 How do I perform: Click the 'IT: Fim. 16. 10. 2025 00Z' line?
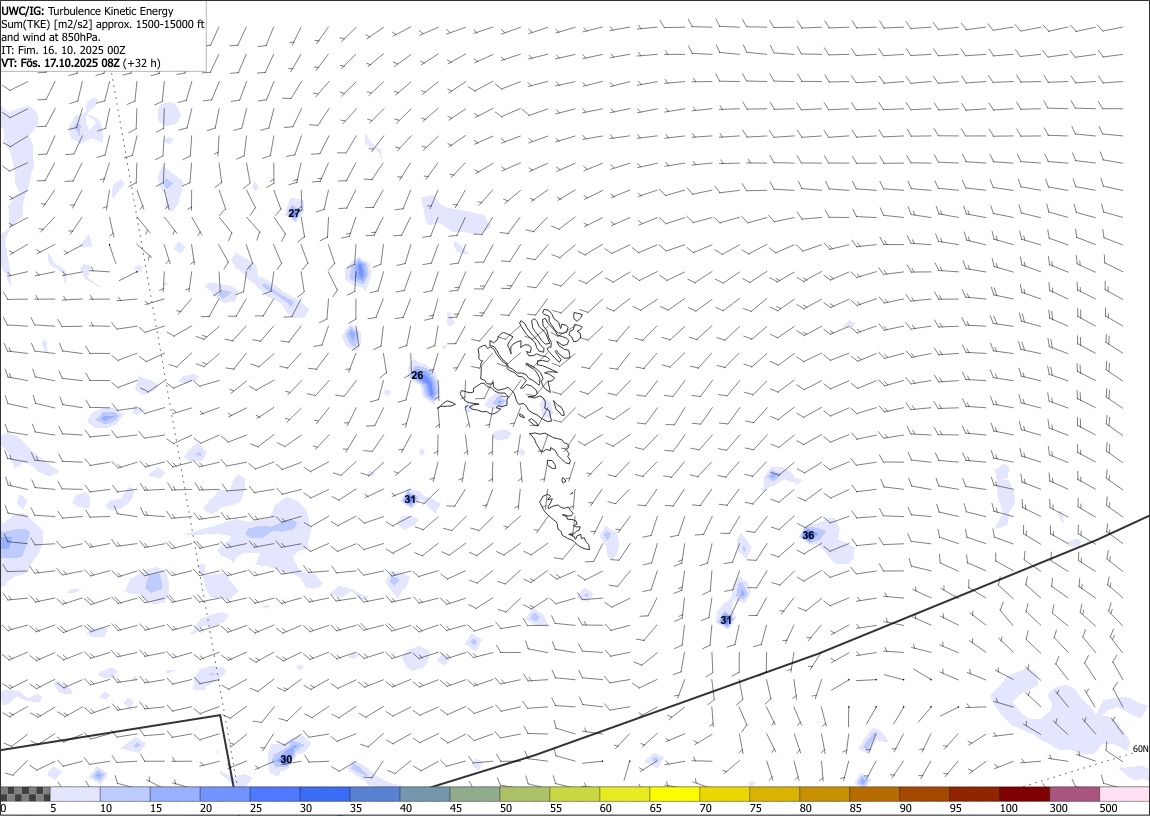pos(63,50)
